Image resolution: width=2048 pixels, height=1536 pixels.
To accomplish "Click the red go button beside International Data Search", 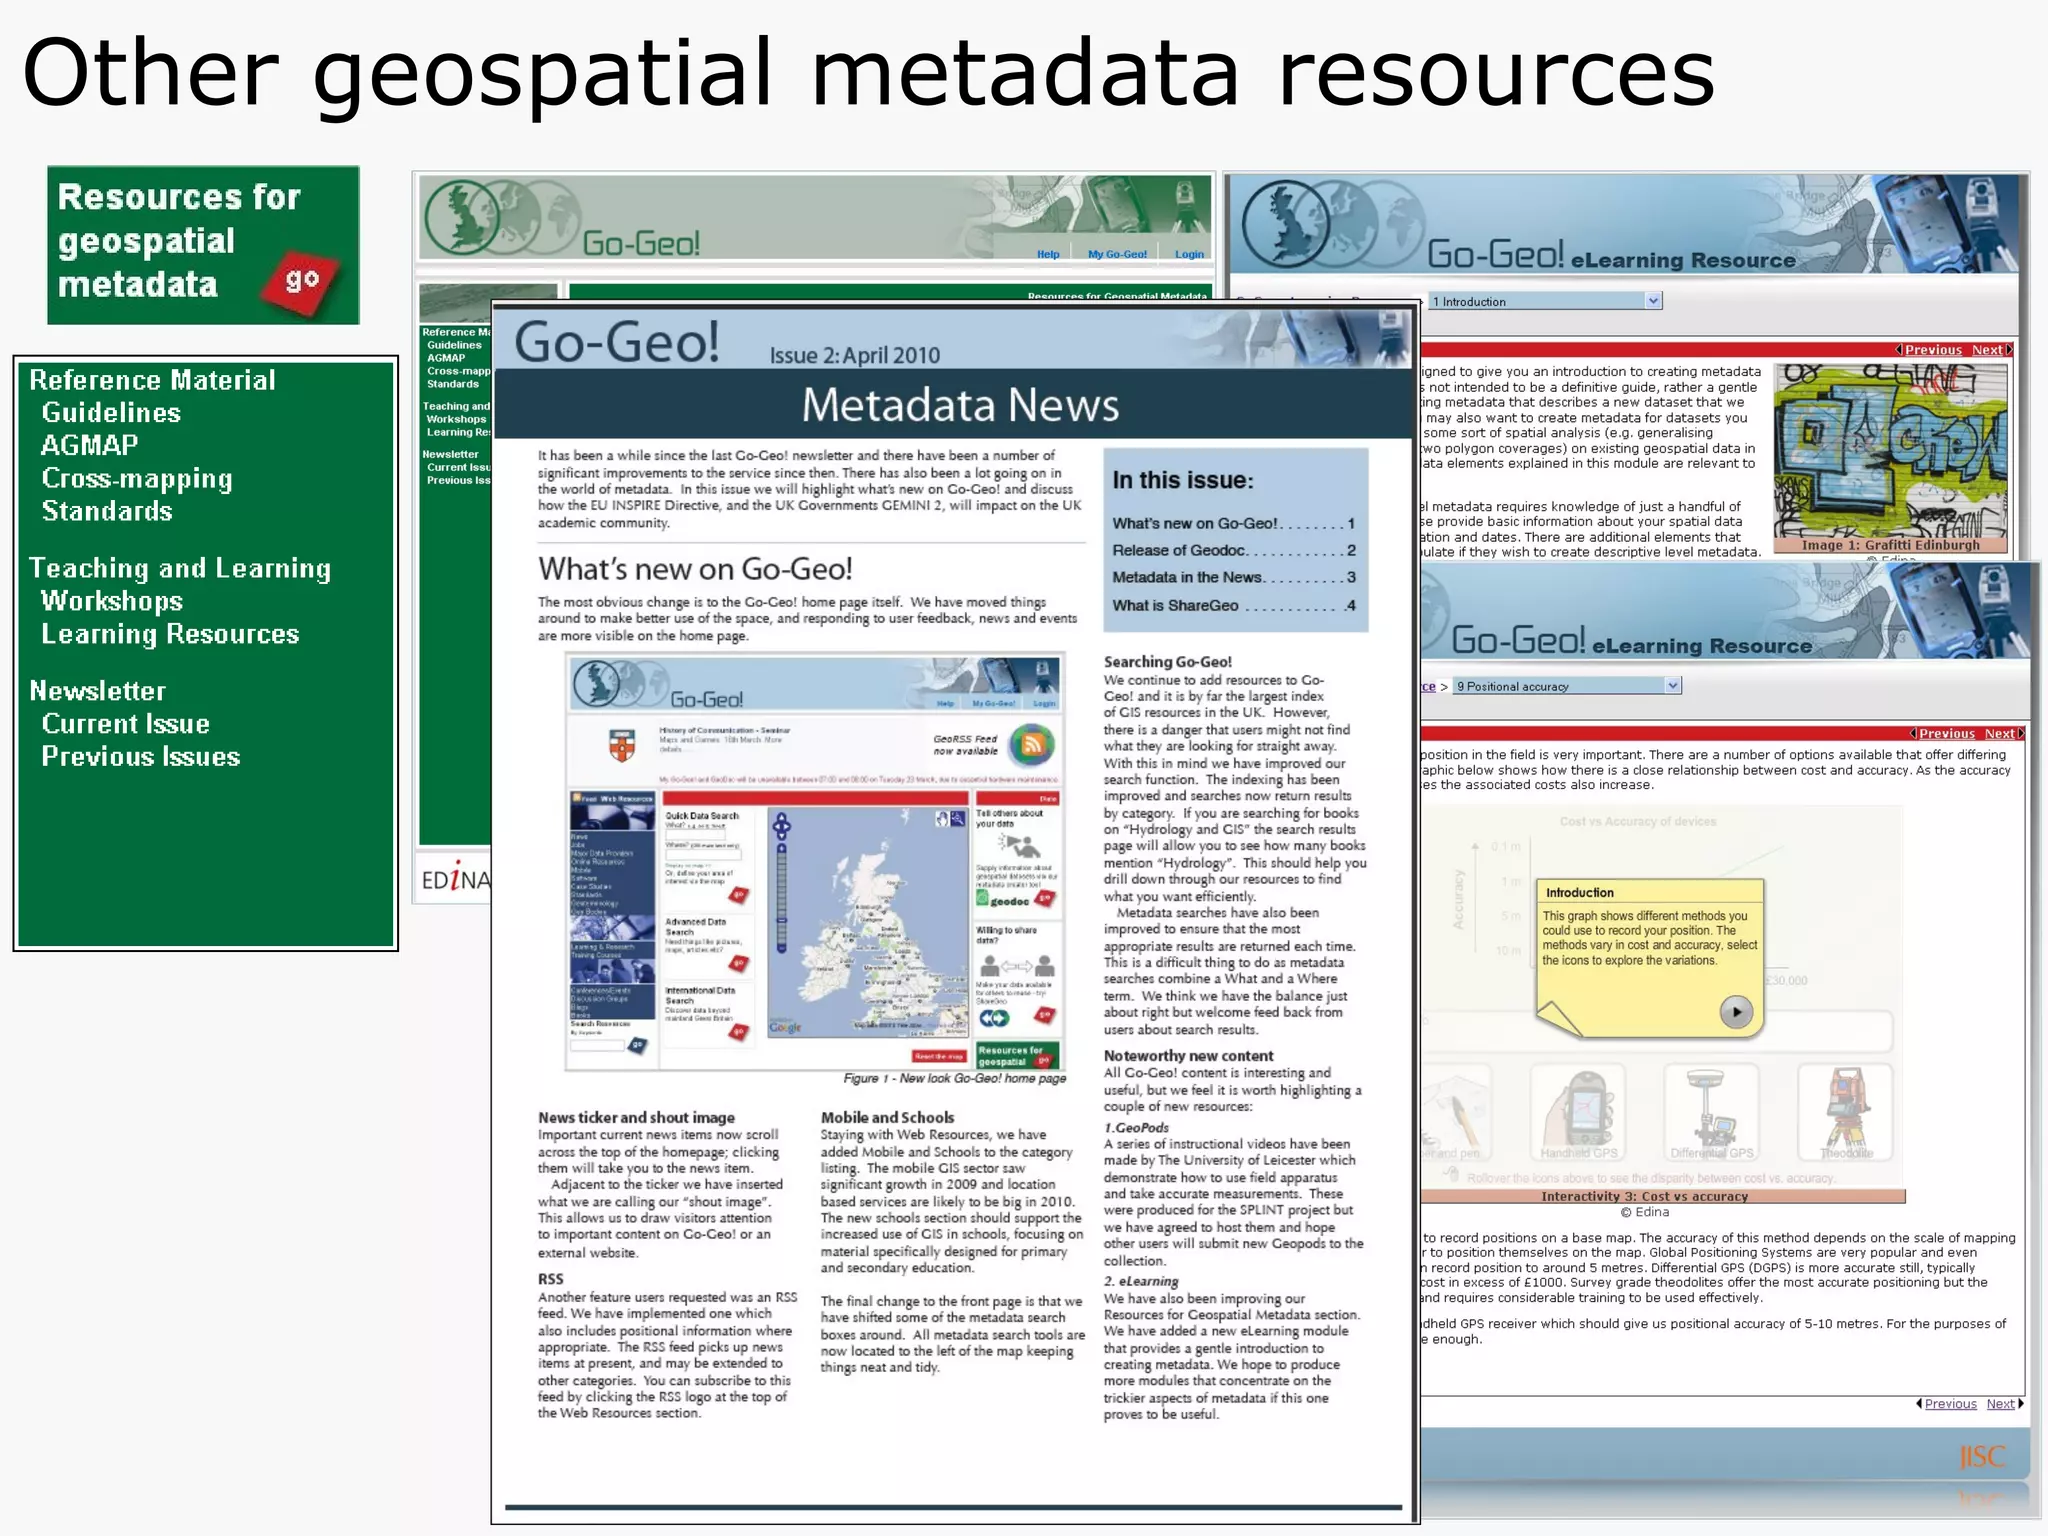I will click(x=739, y=1032).
